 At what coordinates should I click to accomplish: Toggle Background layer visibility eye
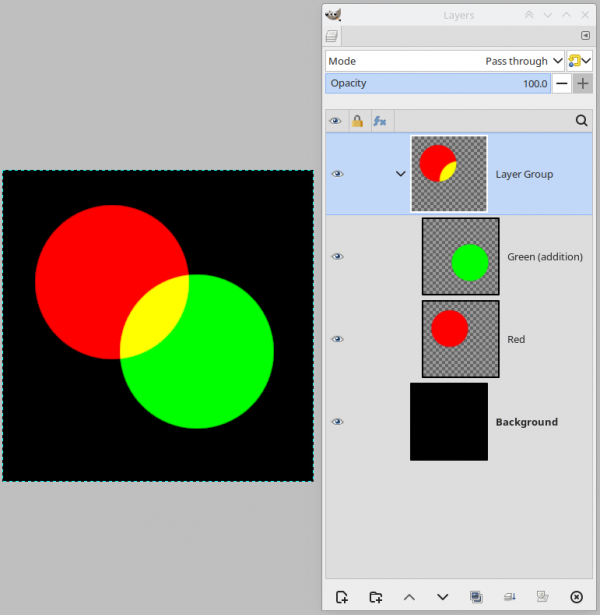click(337, 422)
